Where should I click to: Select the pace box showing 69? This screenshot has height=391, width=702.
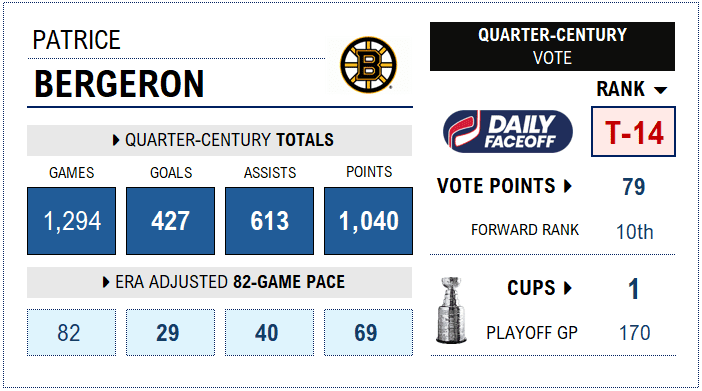coord(368,332)
